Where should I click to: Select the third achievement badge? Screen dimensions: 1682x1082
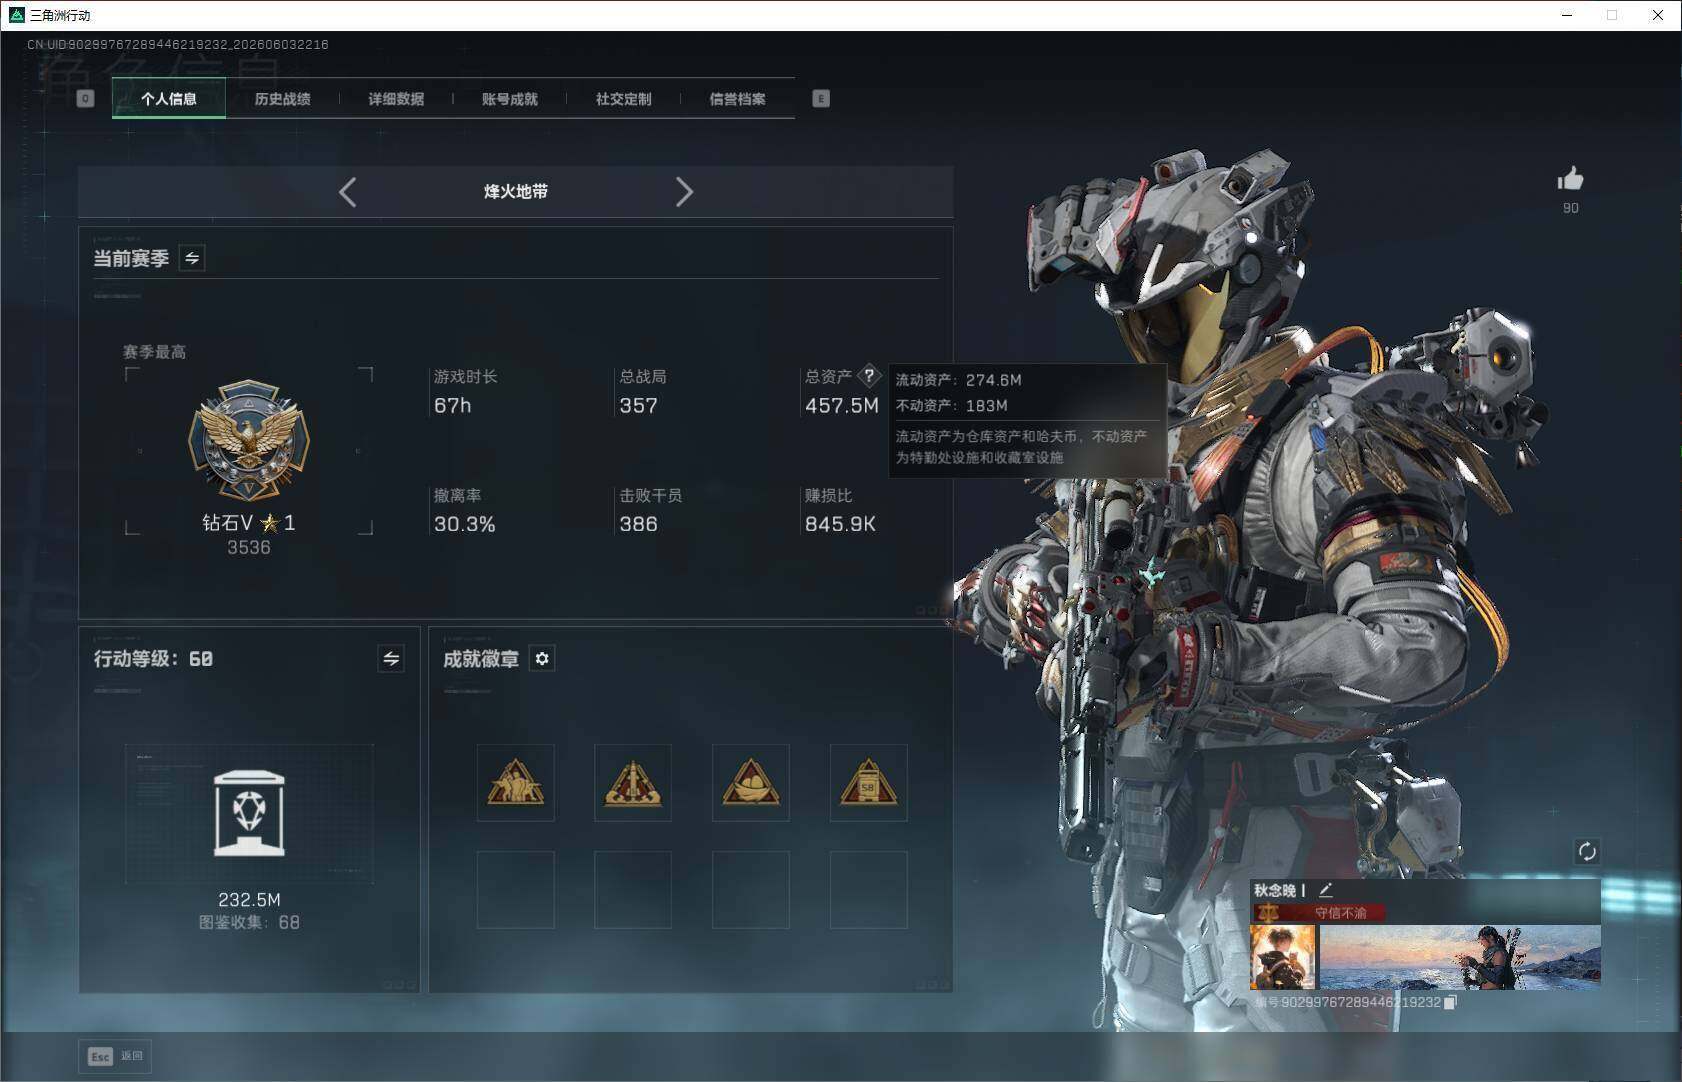tap(751, 782)
